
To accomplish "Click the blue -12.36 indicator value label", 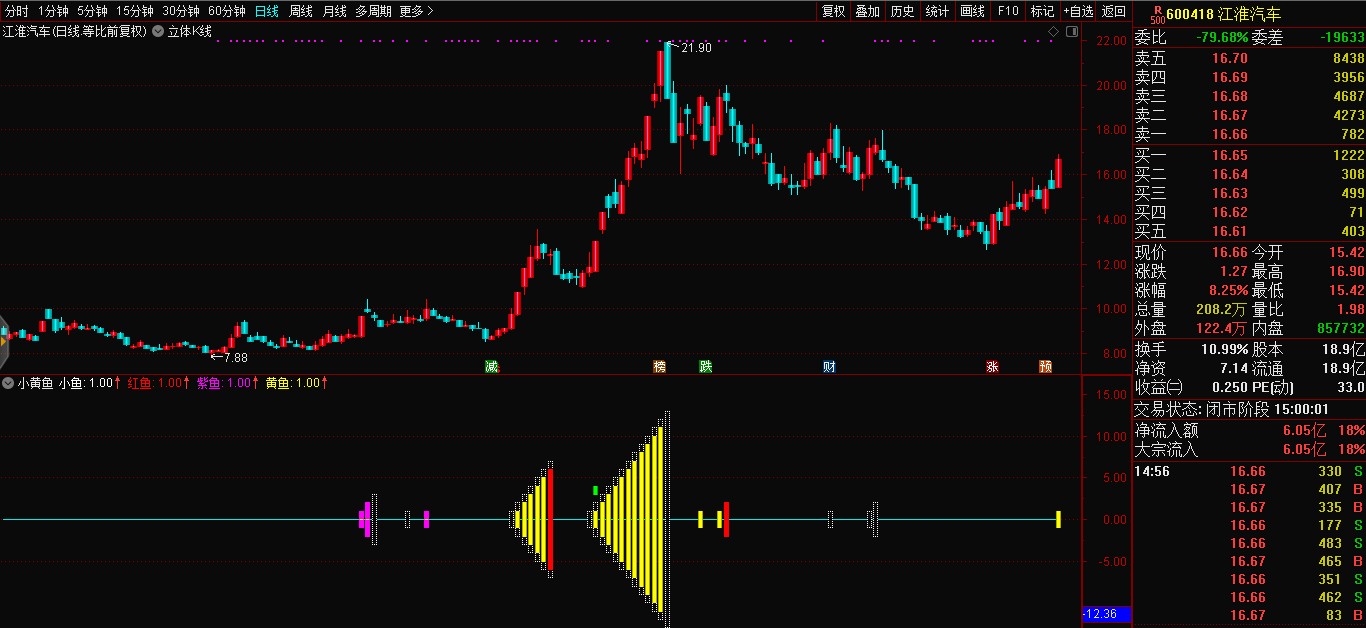I will click(x=1105, y=613).
